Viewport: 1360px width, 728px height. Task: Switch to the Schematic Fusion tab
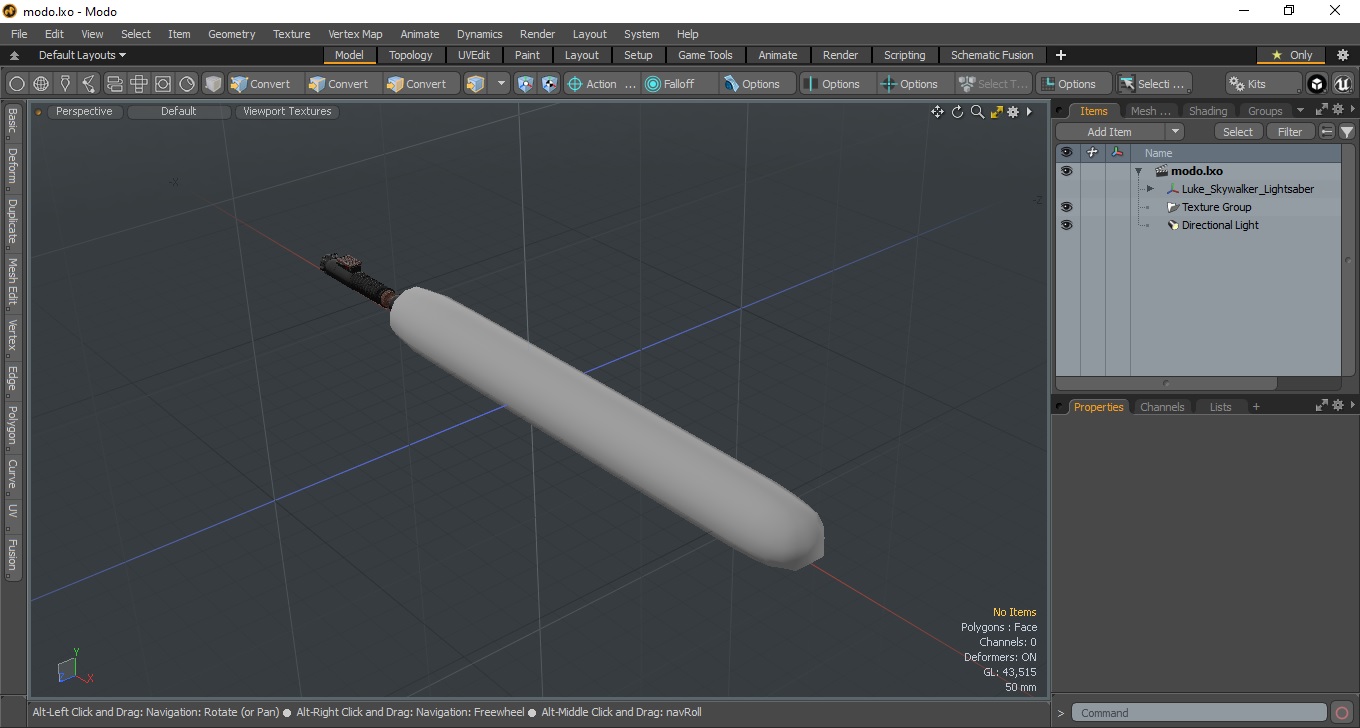(x=992, y=55)
